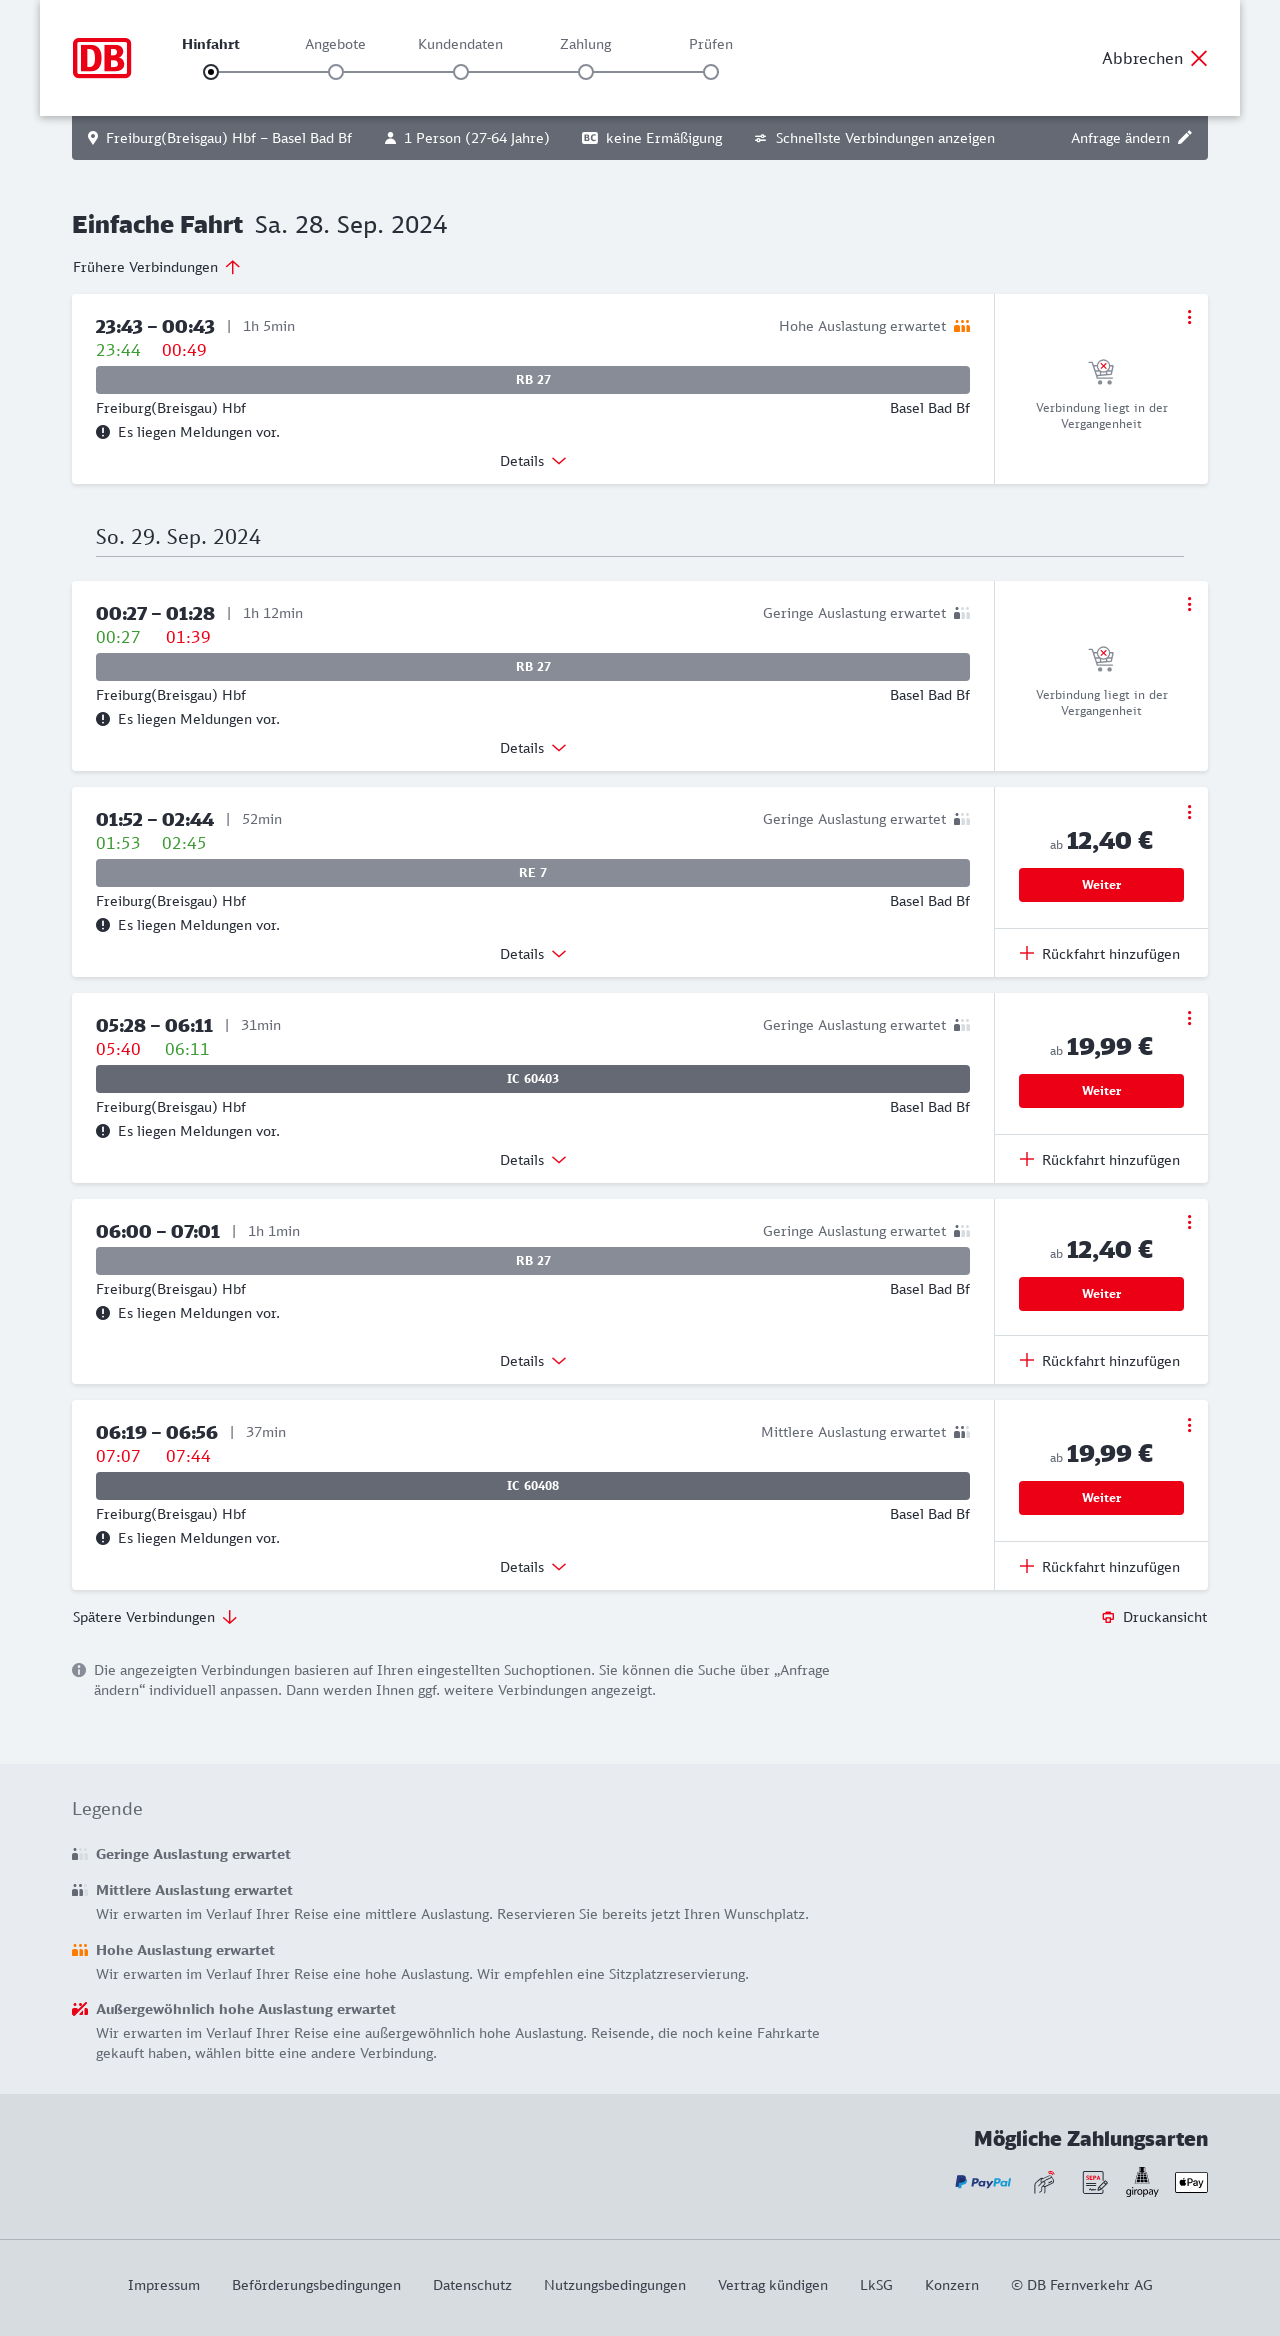Select the Zahlung step circle
Viewport: 1280px width, 2336px height.
[586, 72]
